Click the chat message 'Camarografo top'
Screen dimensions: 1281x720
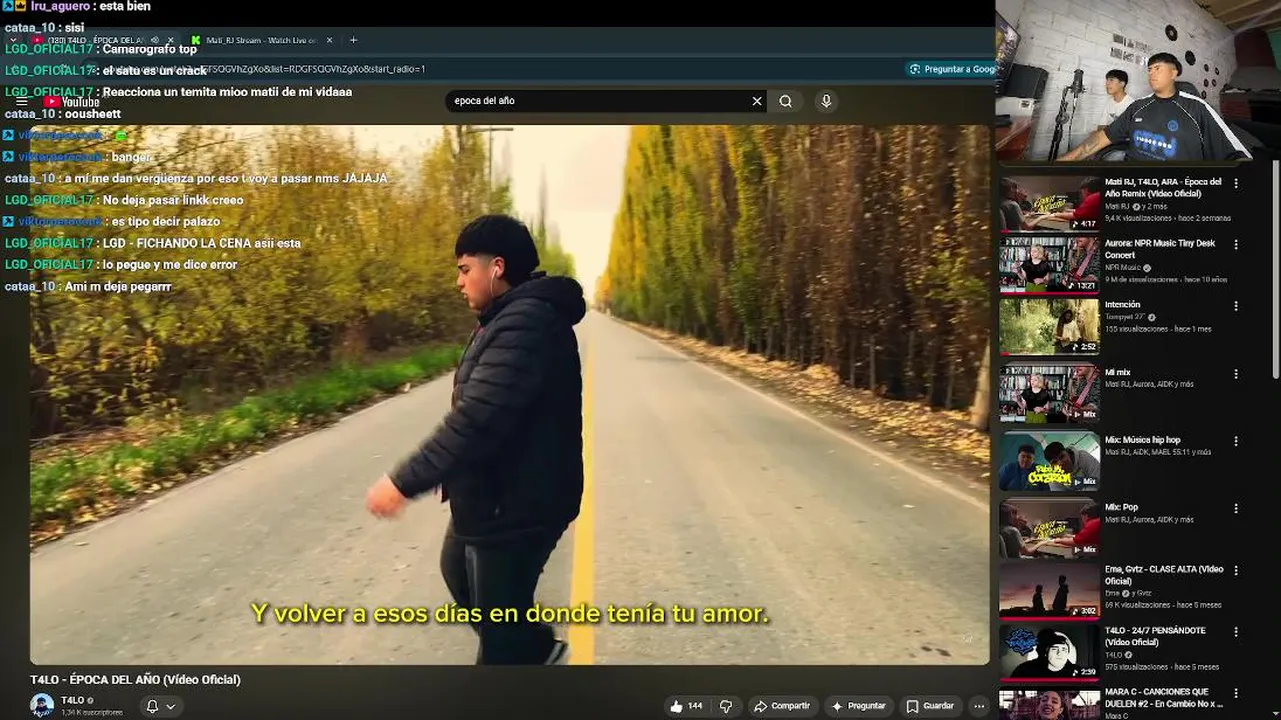click(x=149, y=49)
